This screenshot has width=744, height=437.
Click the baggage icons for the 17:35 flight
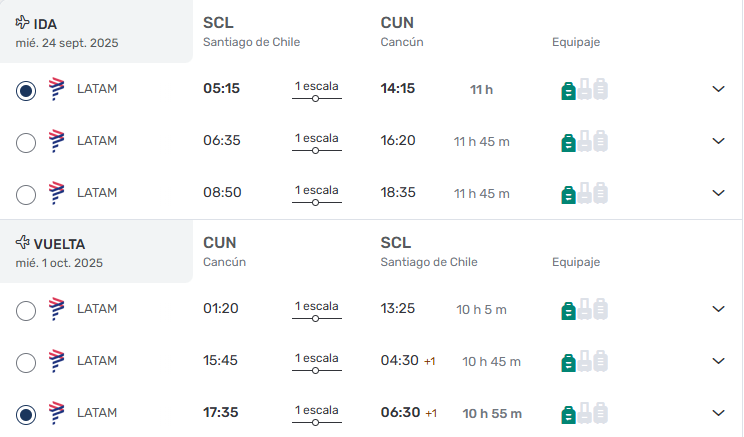[584, 413]
